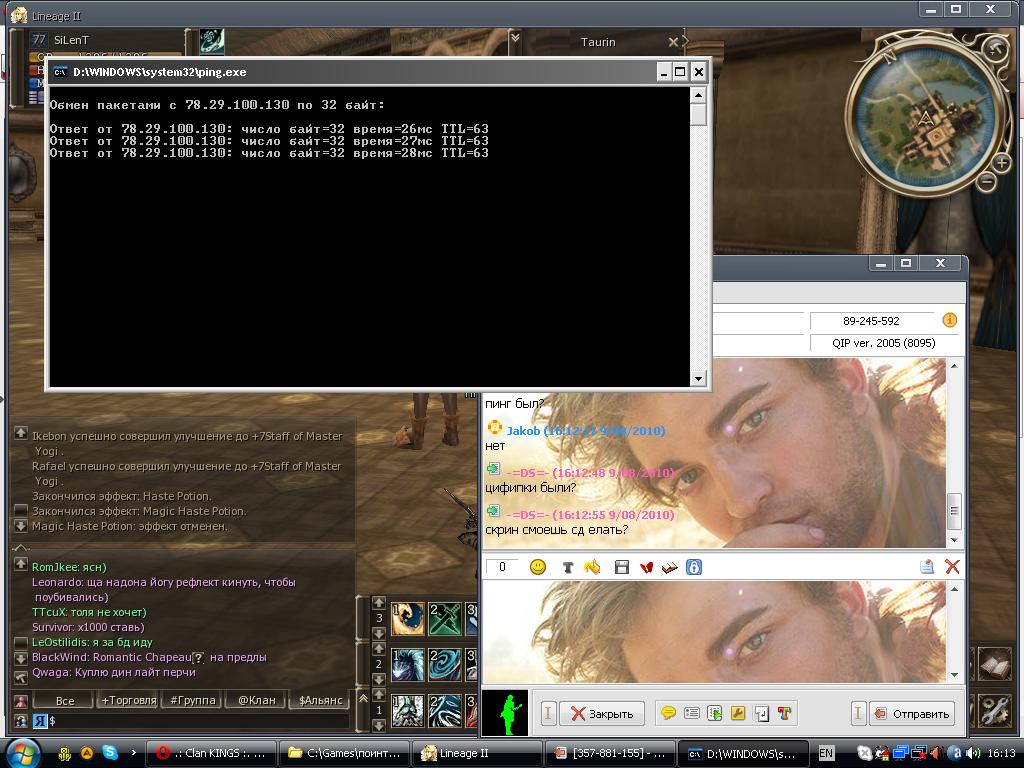Image resolution: width=1024 pixels, height=768 pixels.
Task: Expand the chat window resize handle
Action: [x=20, y=548]
